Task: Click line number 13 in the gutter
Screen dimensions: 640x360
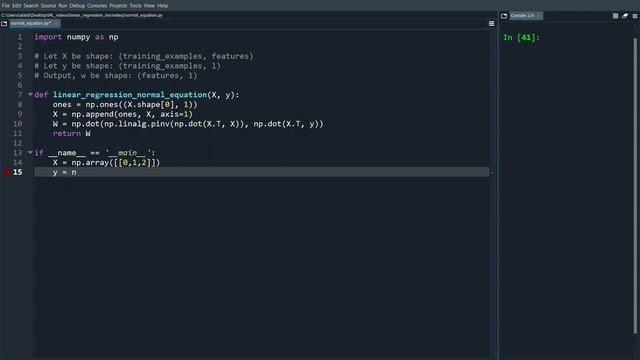Action: [x=18, y=153]
